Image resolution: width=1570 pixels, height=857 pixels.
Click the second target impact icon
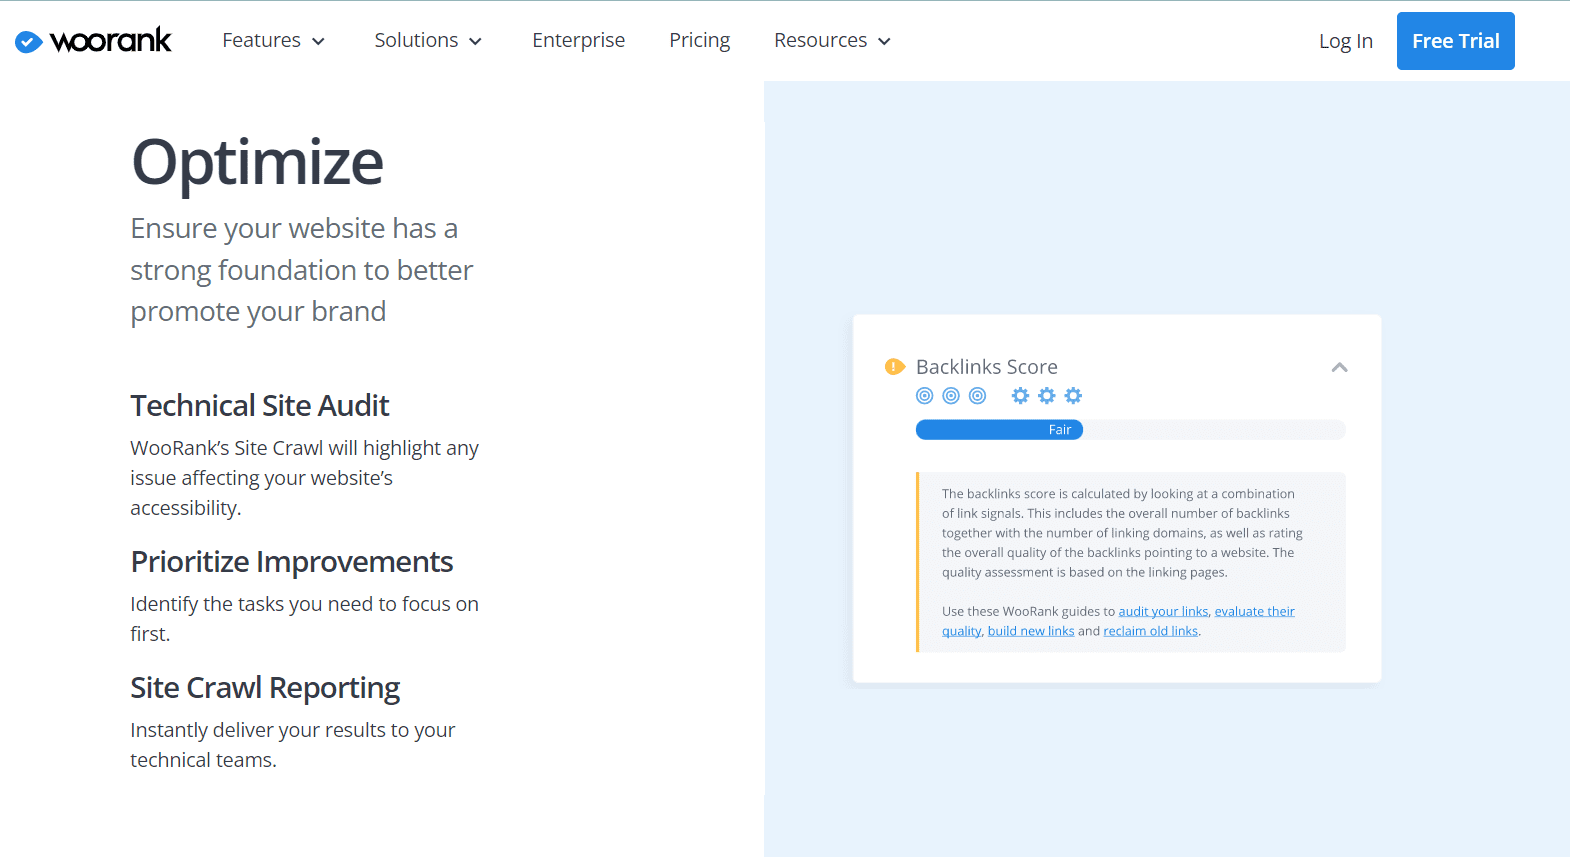point(951,396)
